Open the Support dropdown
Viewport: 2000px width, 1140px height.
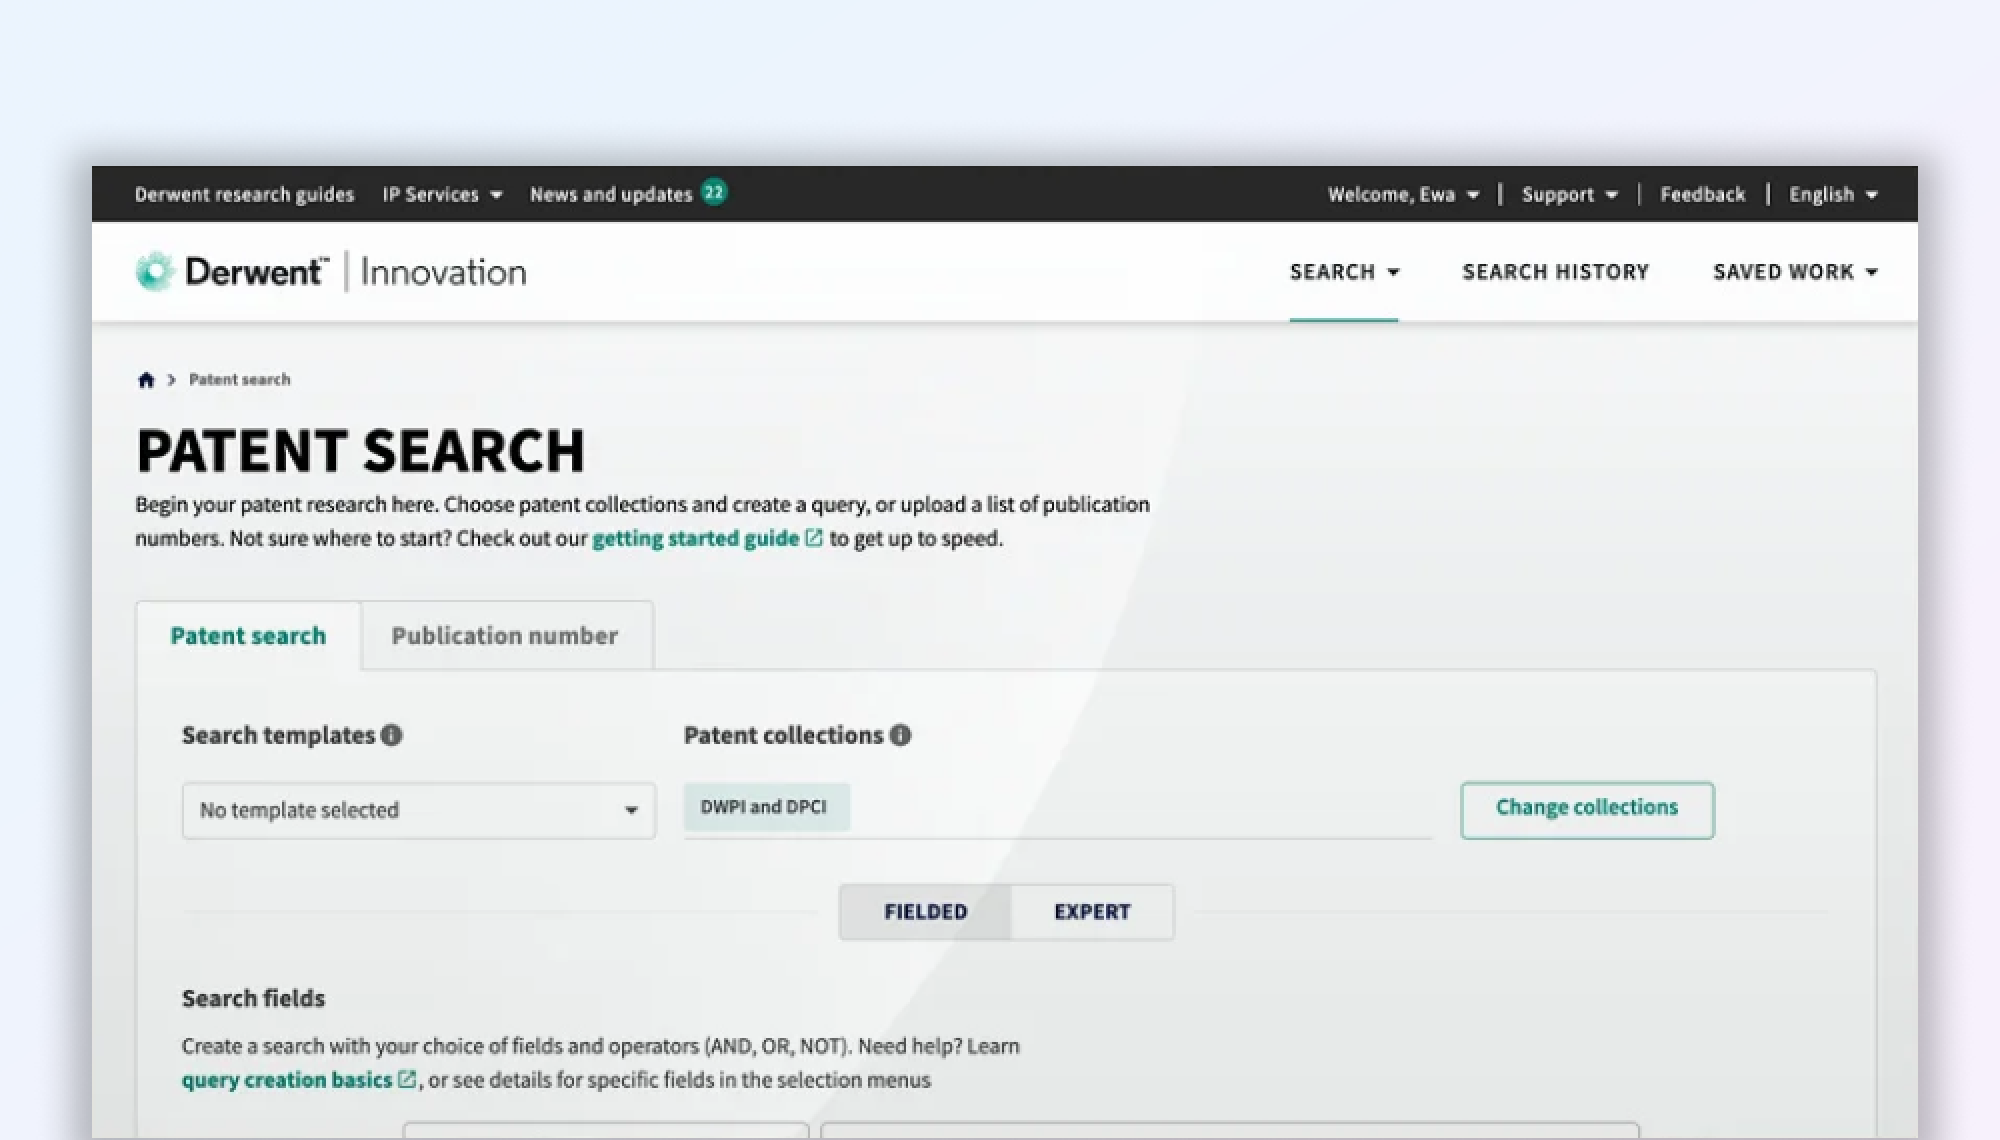(x=1569, y=195)
